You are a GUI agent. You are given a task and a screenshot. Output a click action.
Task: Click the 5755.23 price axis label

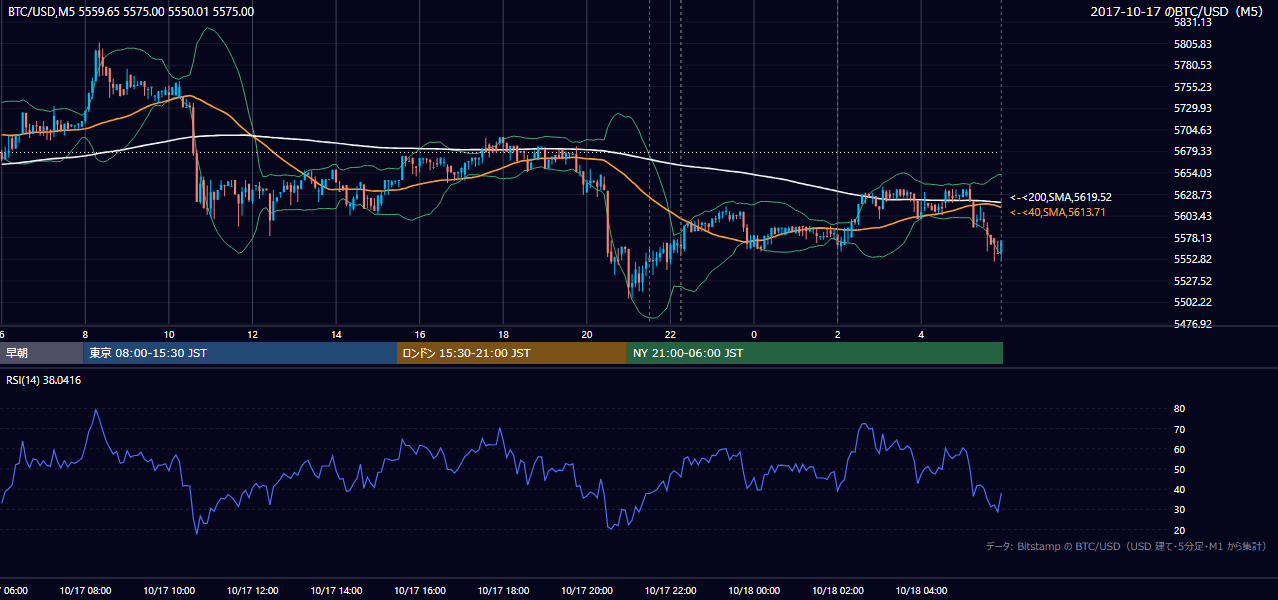(x=1194, y=87)
